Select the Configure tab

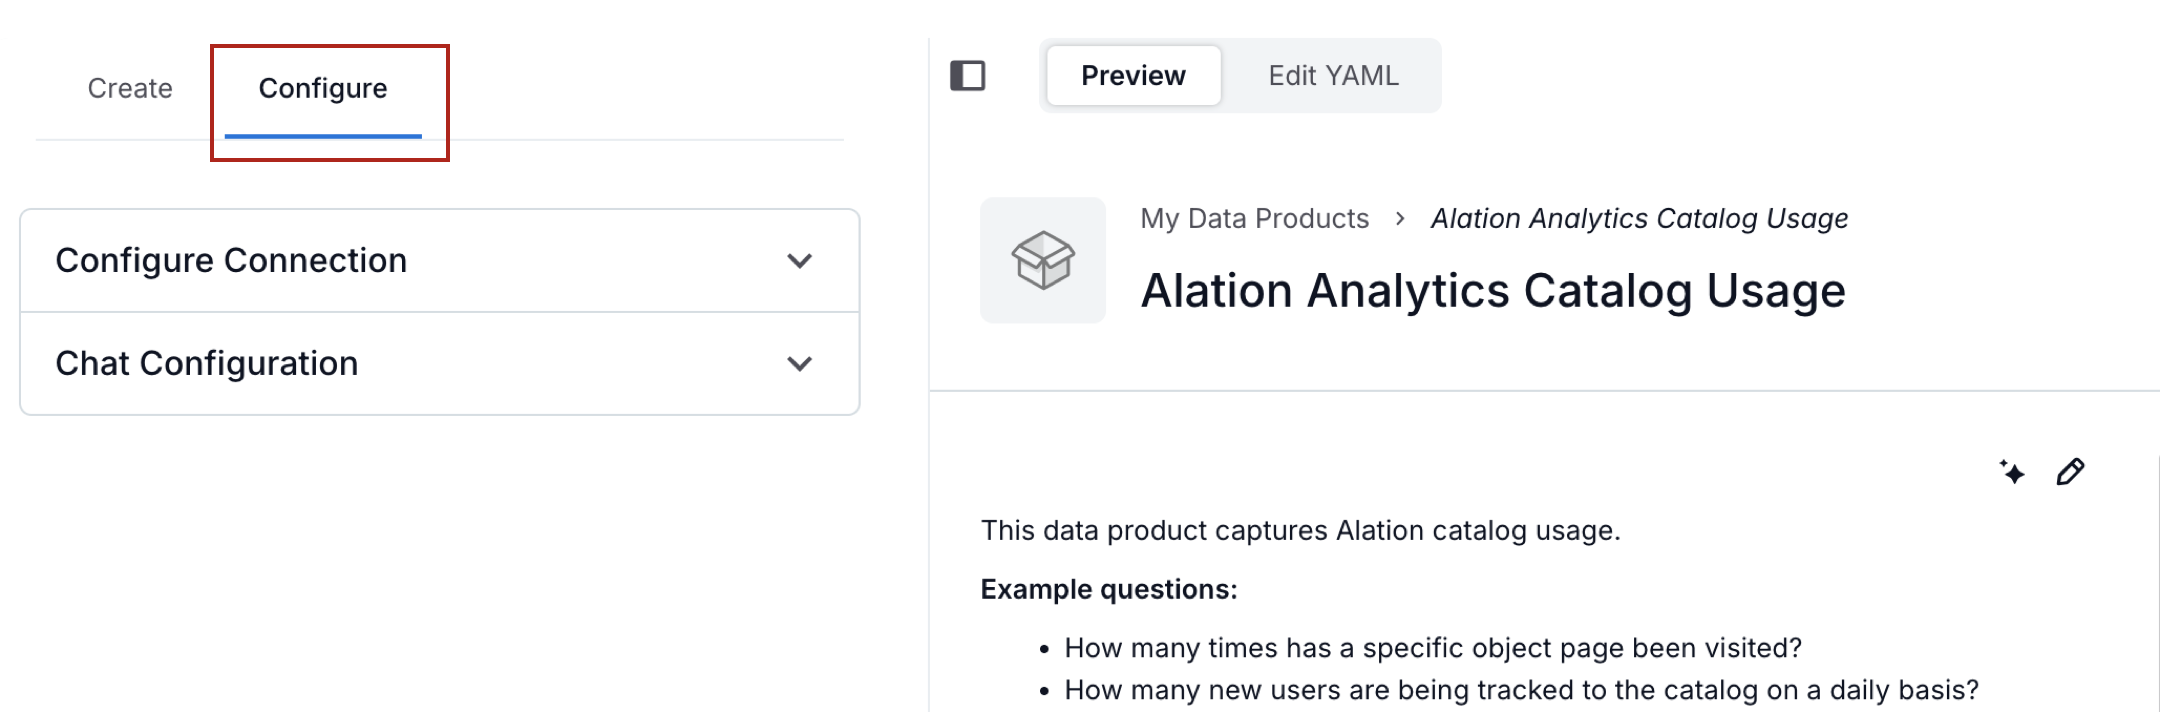coord(322,89)
